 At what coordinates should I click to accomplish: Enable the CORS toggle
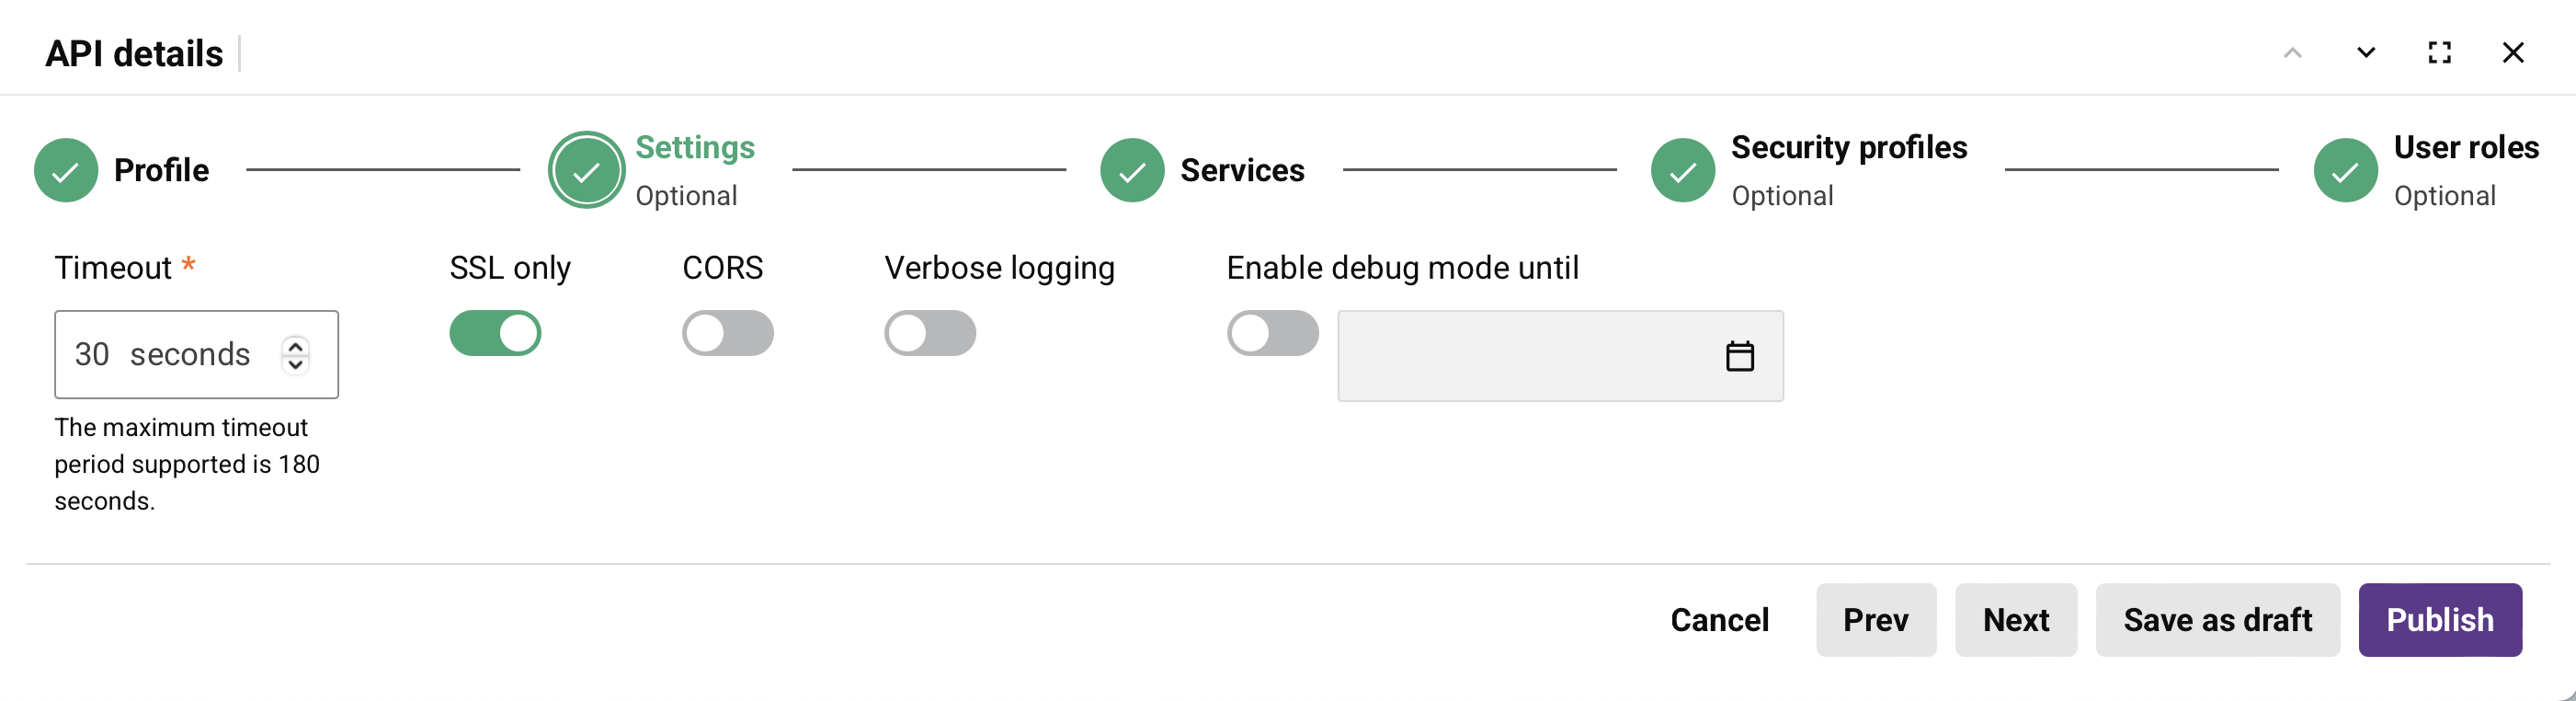[727, 333]
